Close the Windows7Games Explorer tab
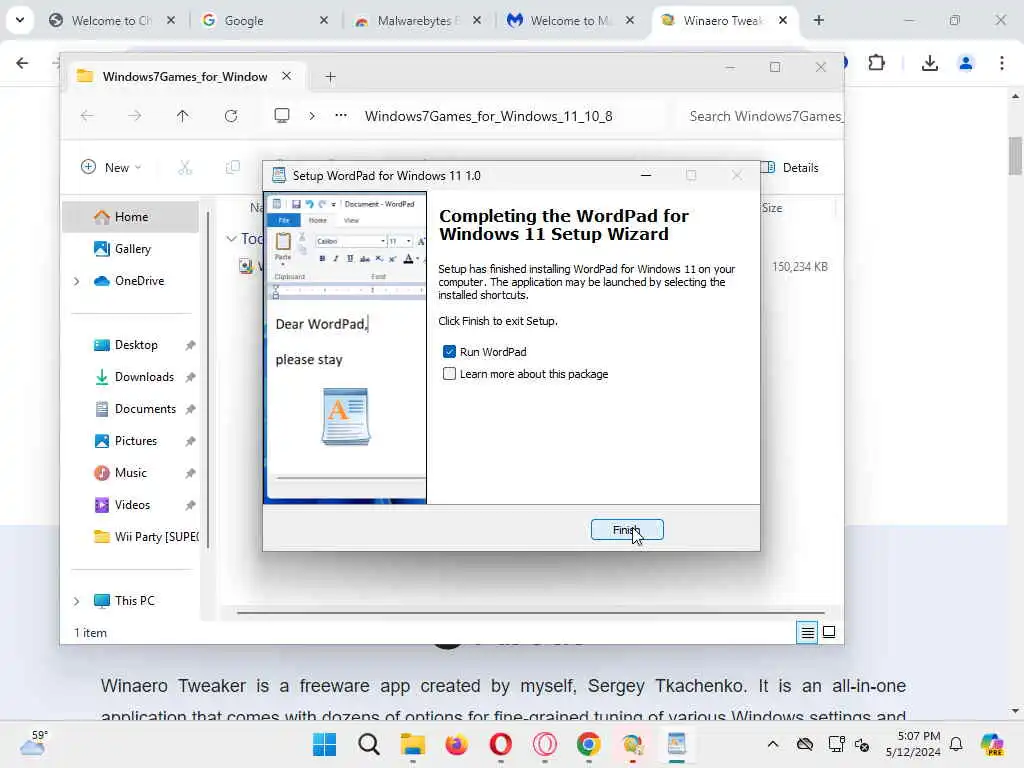 tap(286, 76)
